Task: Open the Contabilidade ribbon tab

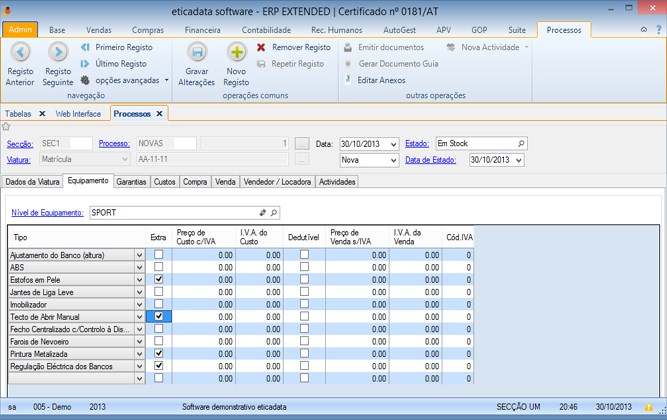Action: tap(266, 31)
